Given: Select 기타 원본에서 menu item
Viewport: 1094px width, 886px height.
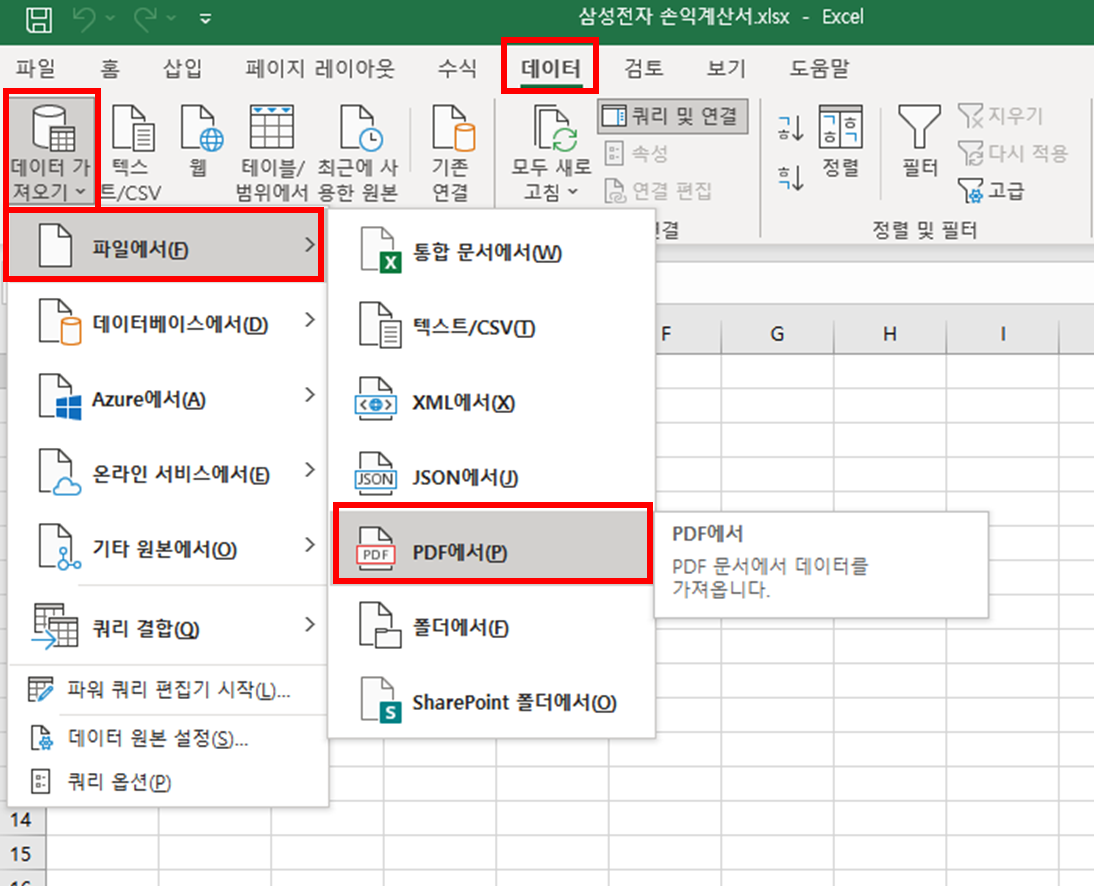Looking at the screenshot, I should click(x=167, y=548).
